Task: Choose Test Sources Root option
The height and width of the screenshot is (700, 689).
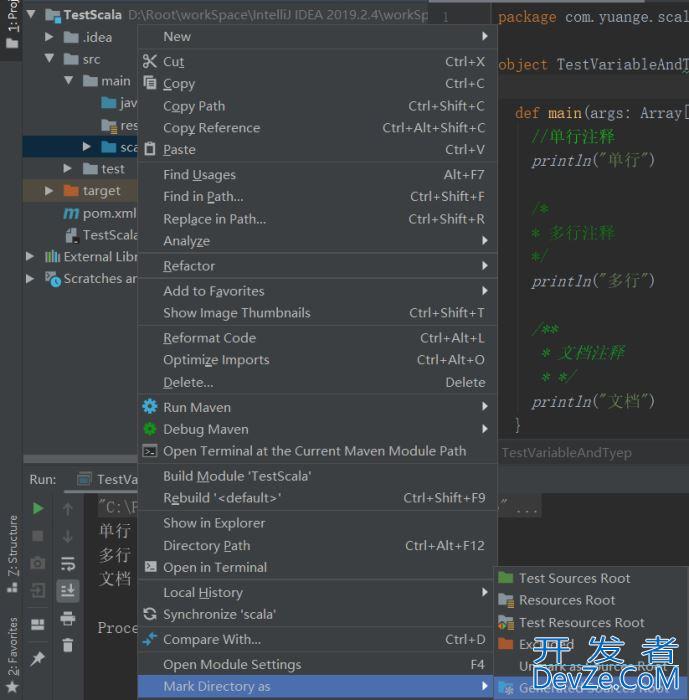Action: coord(591,578)
